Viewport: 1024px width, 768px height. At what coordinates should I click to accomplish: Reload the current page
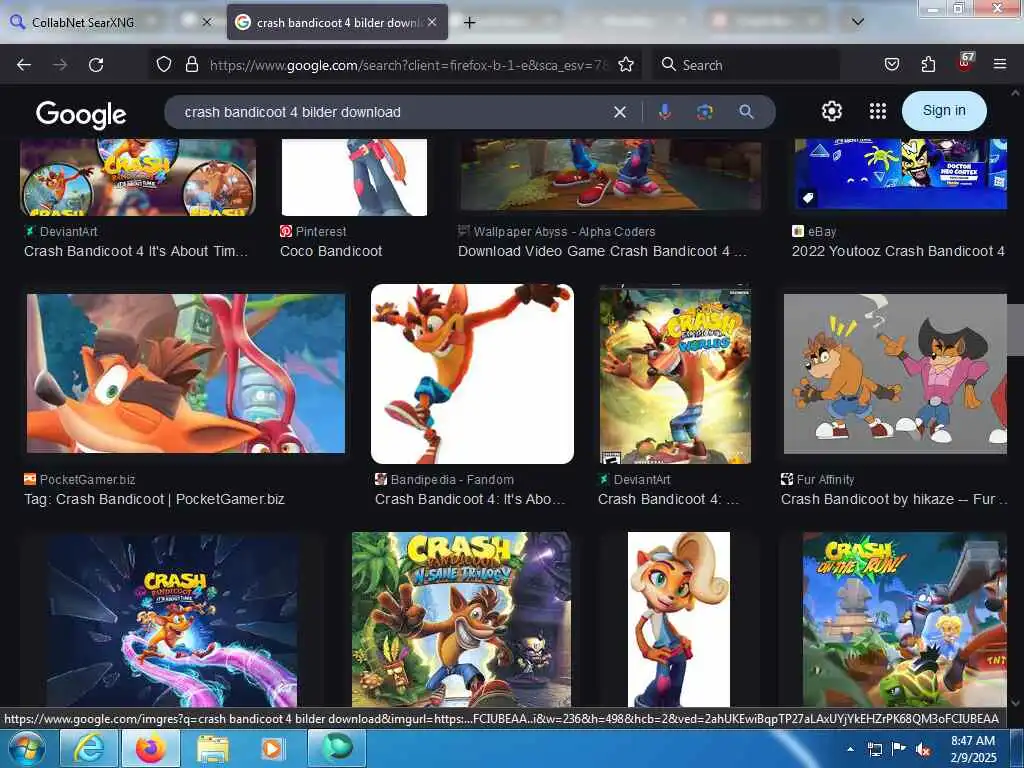(x=96, y=65)
